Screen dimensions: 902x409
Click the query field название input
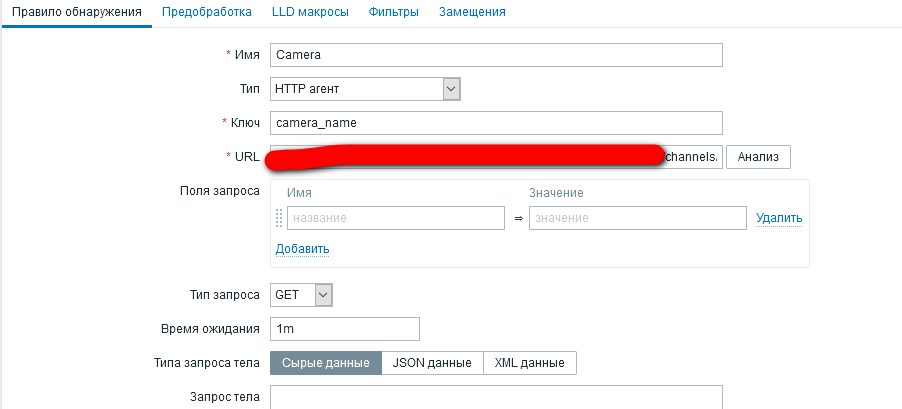pyautogui.click(x=395, y=218)
